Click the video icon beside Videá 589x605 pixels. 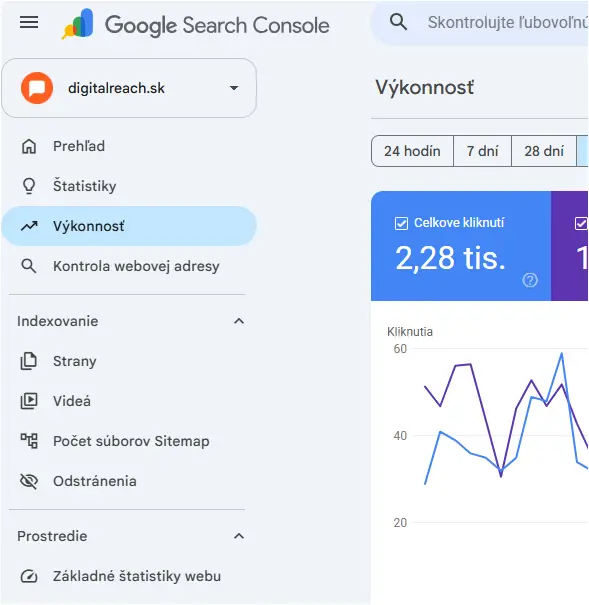(x=29, y=401)
